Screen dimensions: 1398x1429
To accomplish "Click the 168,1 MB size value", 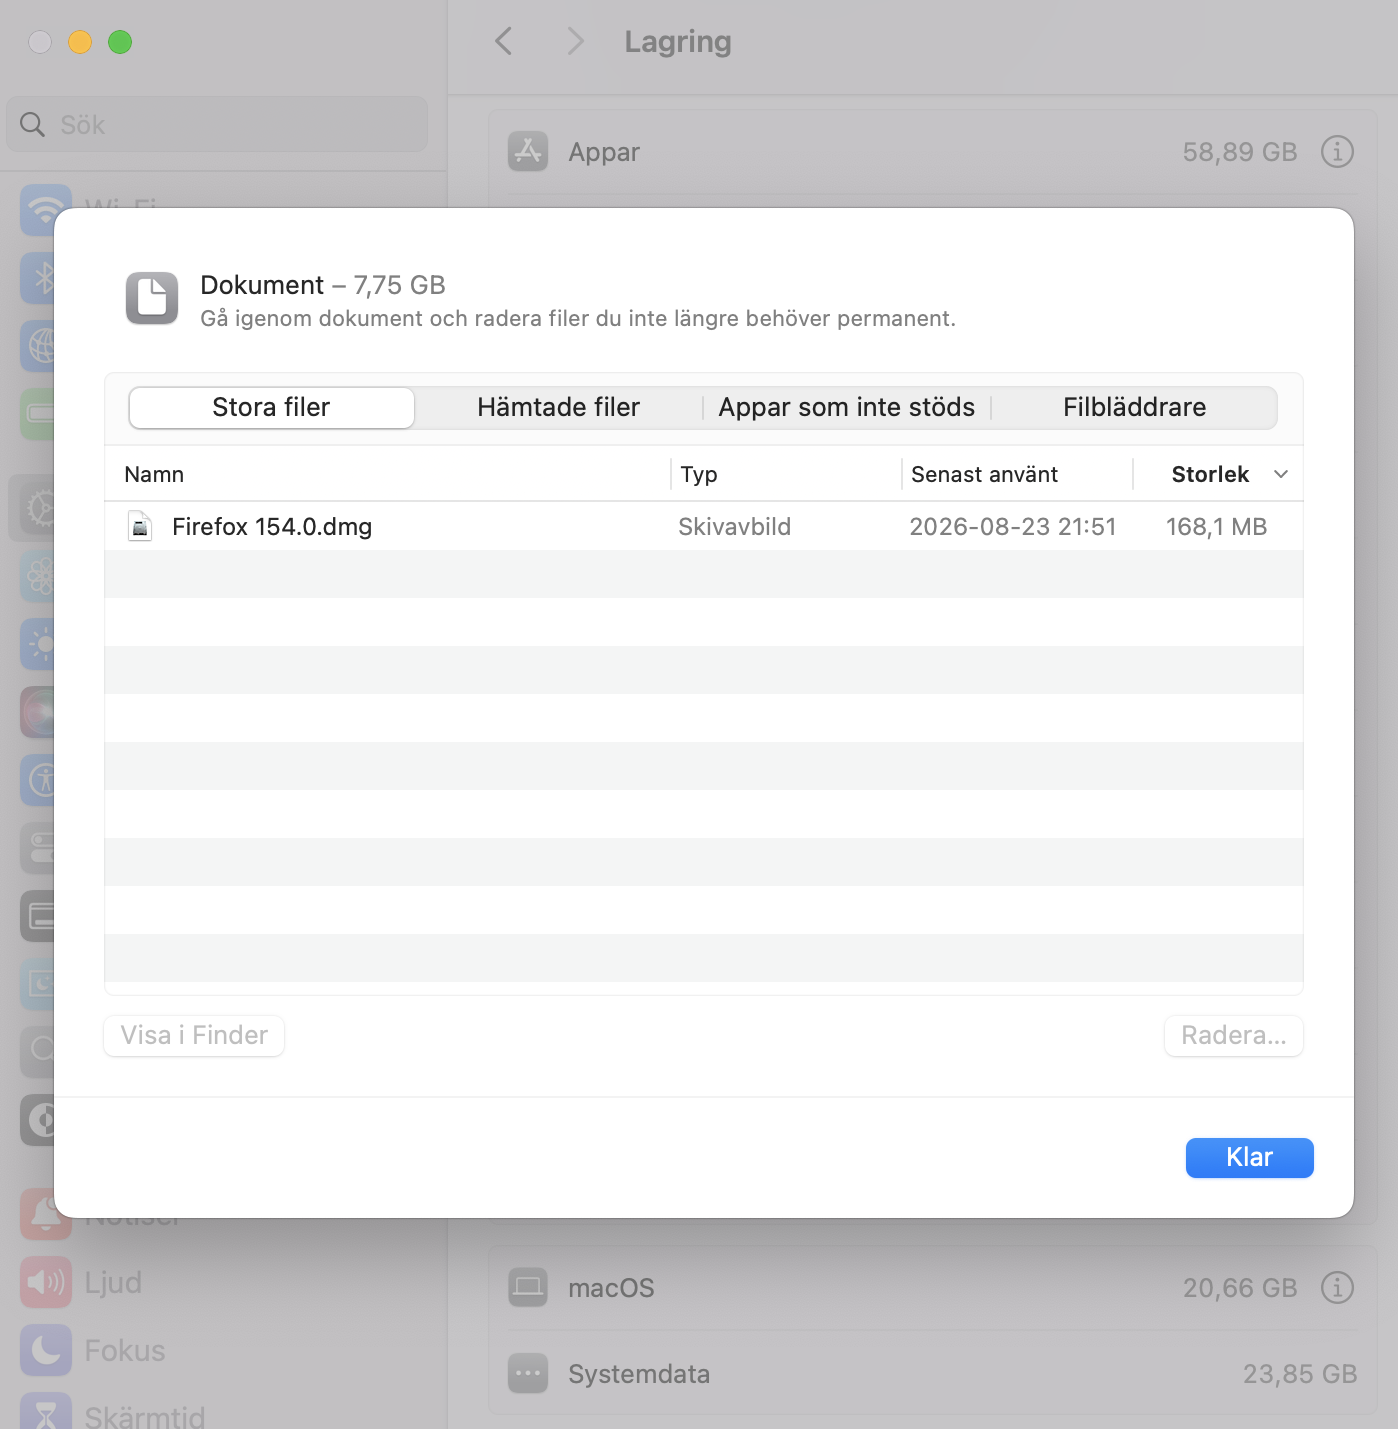I will click(x=1216, y=526).
